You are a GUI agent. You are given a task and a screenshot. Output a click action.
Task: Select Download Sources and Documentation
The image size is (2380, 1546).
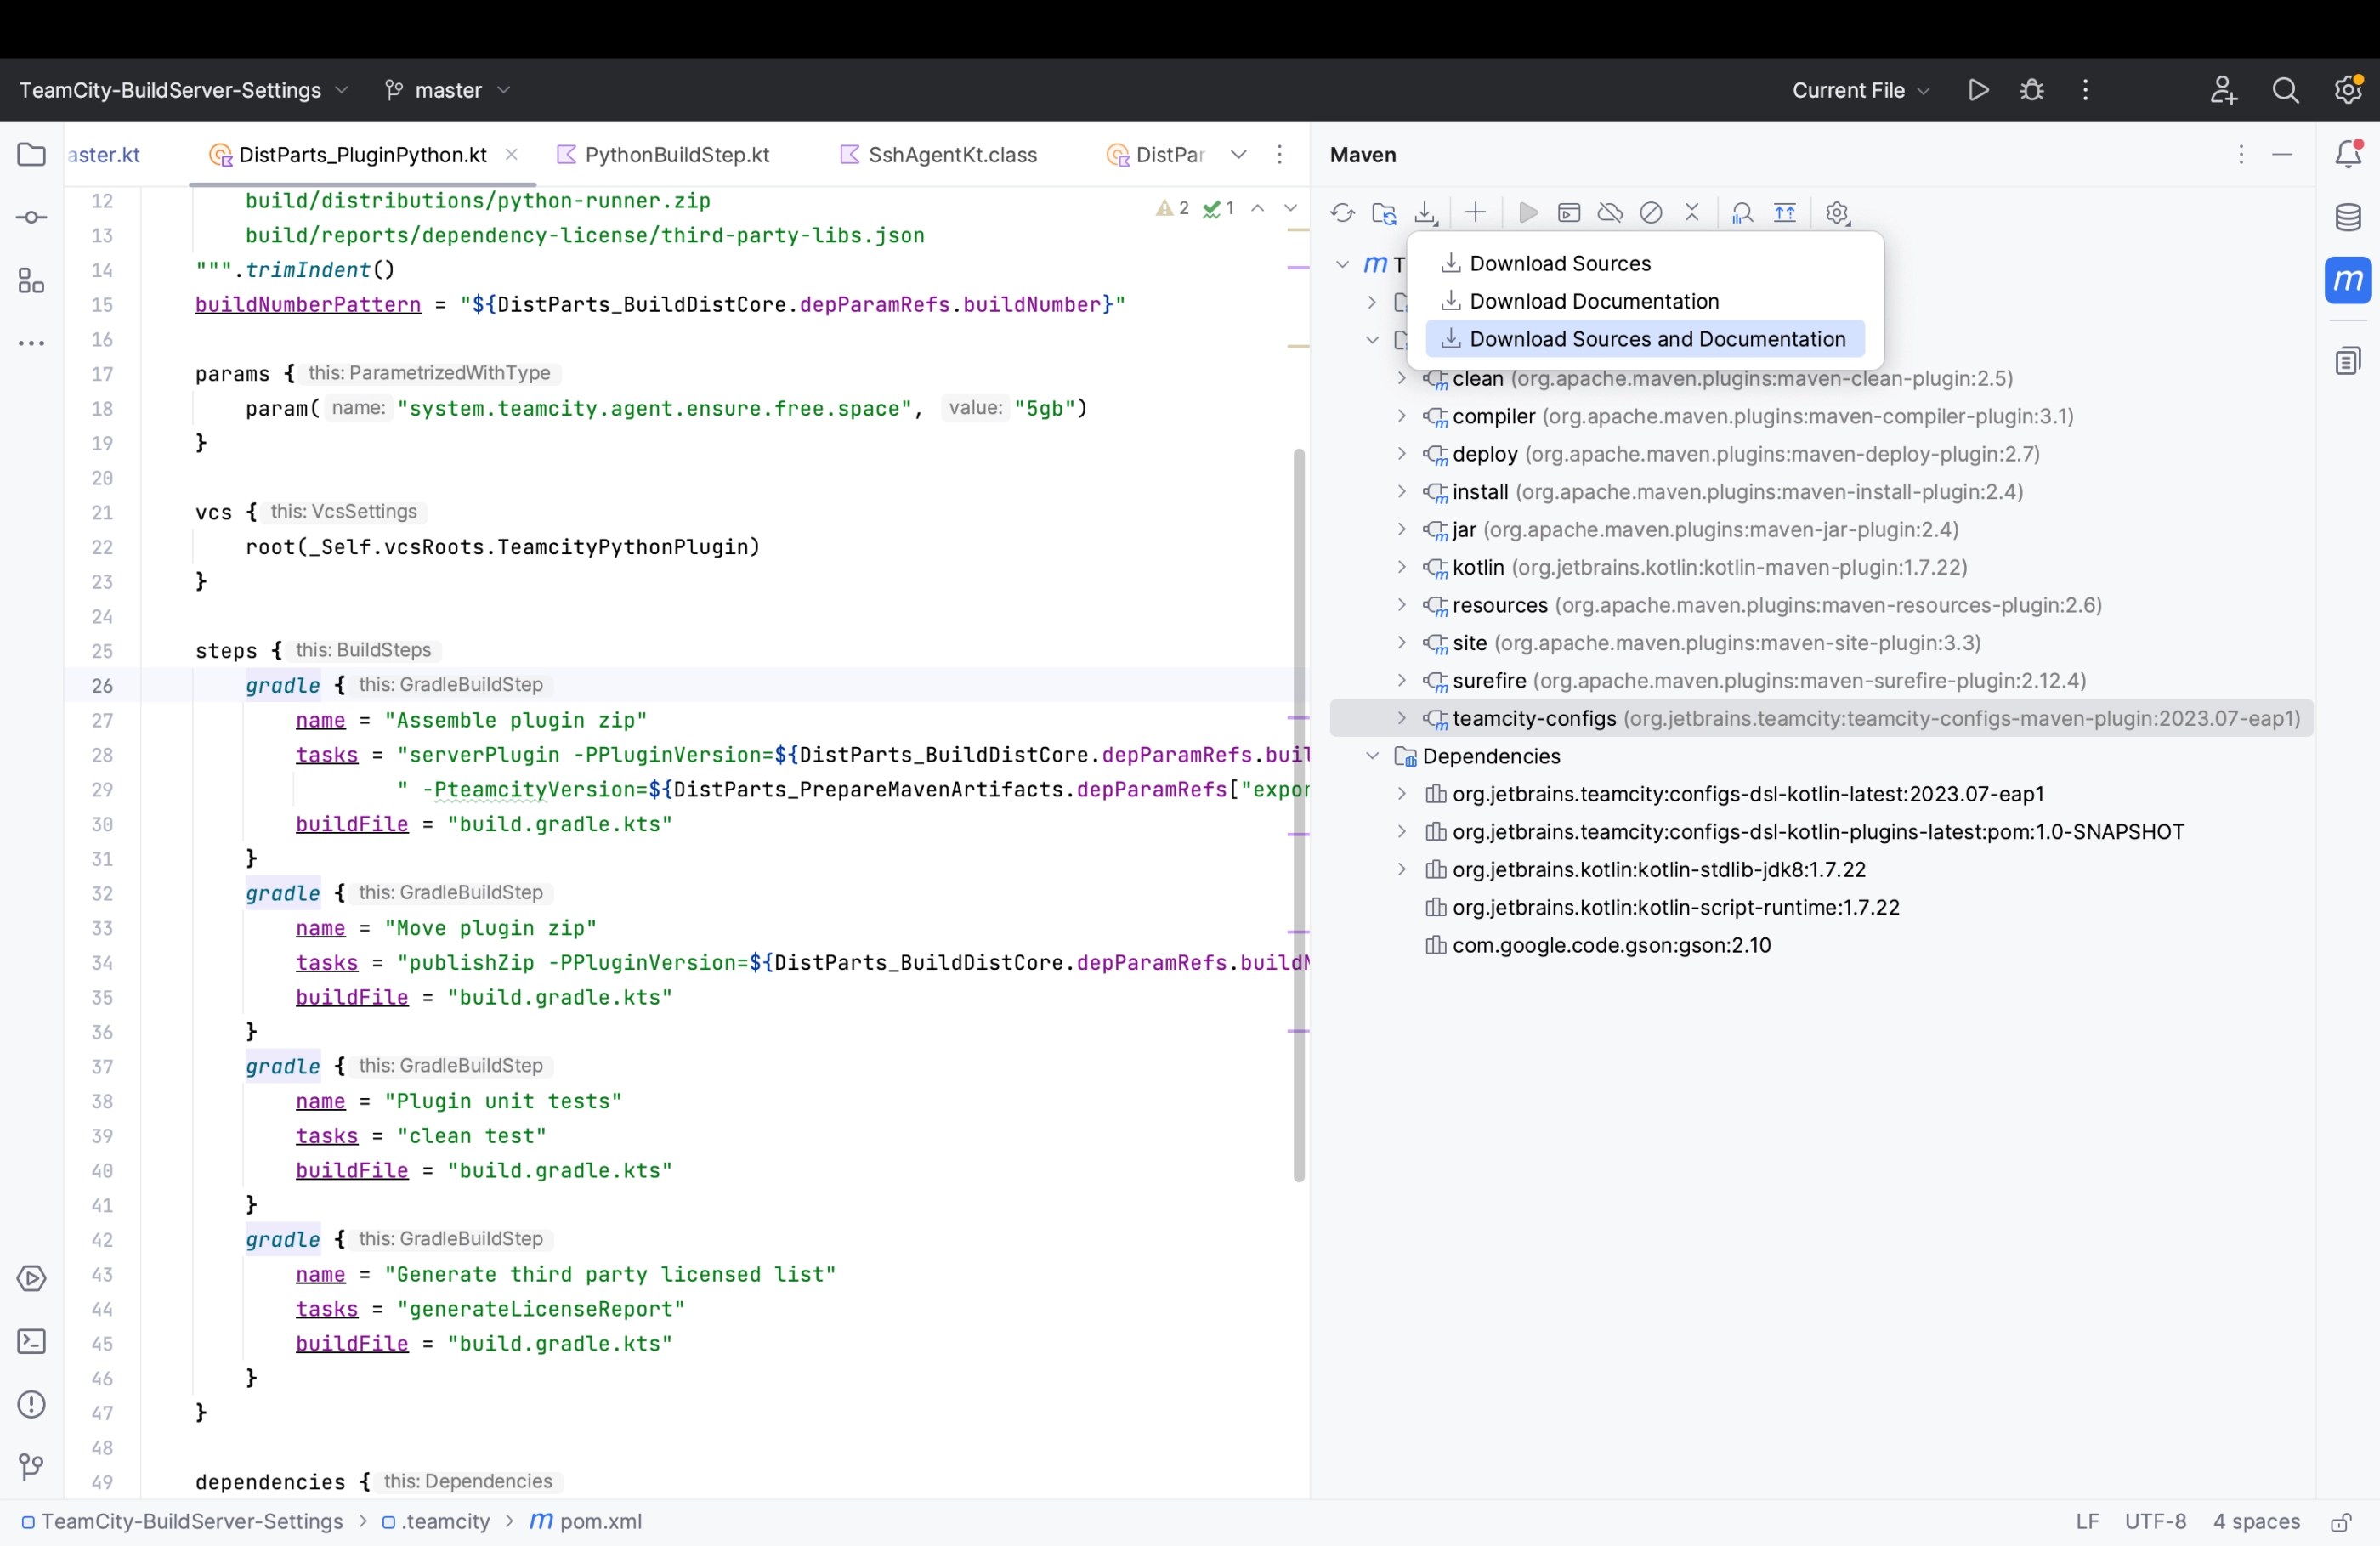[x=1646, y=339]
